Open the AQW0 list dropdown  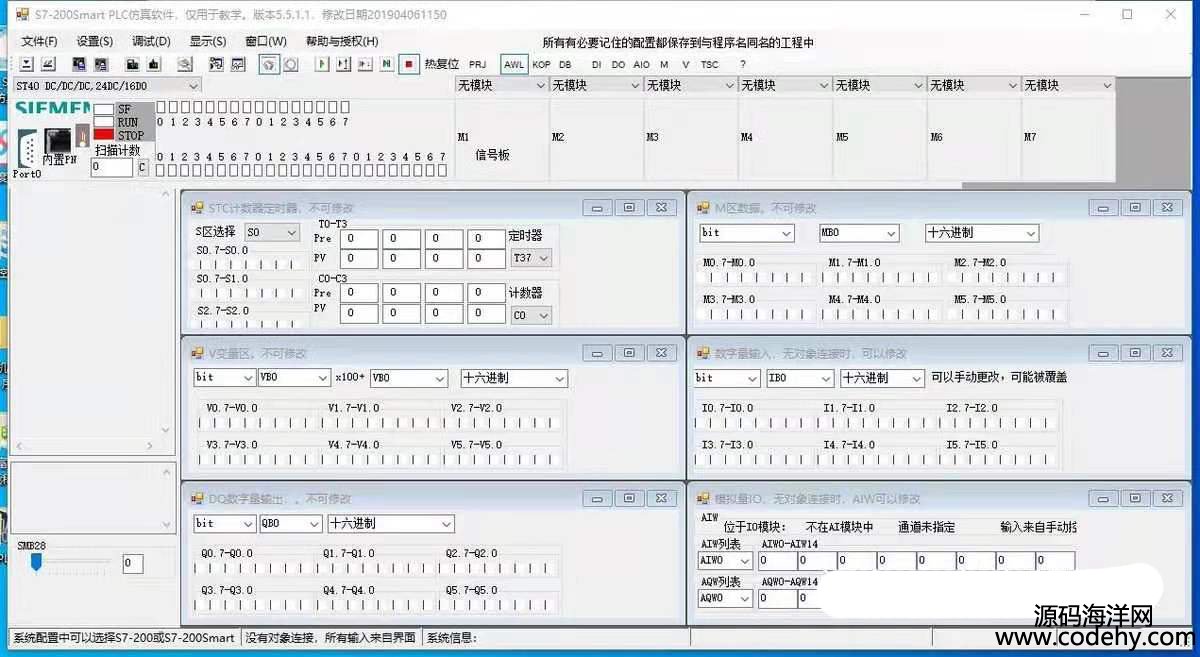[x=725, y=599]
